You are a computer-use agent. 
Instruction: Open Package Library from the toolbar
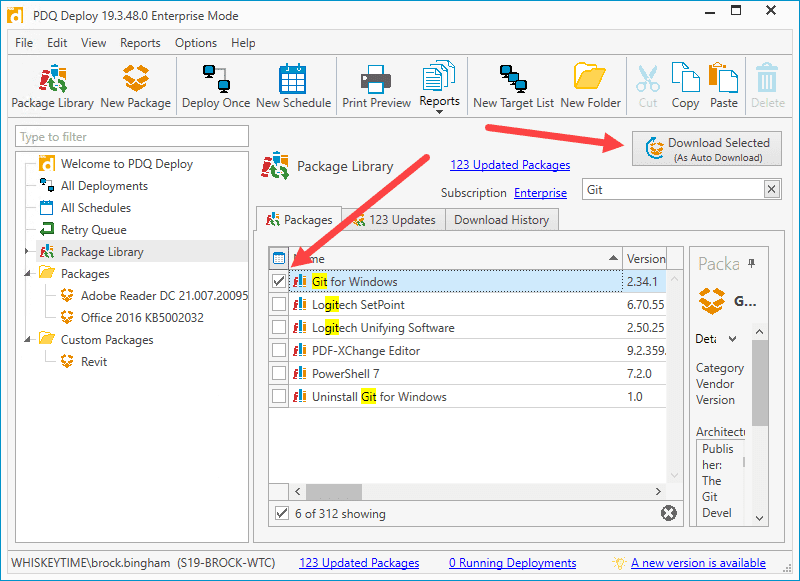(53, 86)
